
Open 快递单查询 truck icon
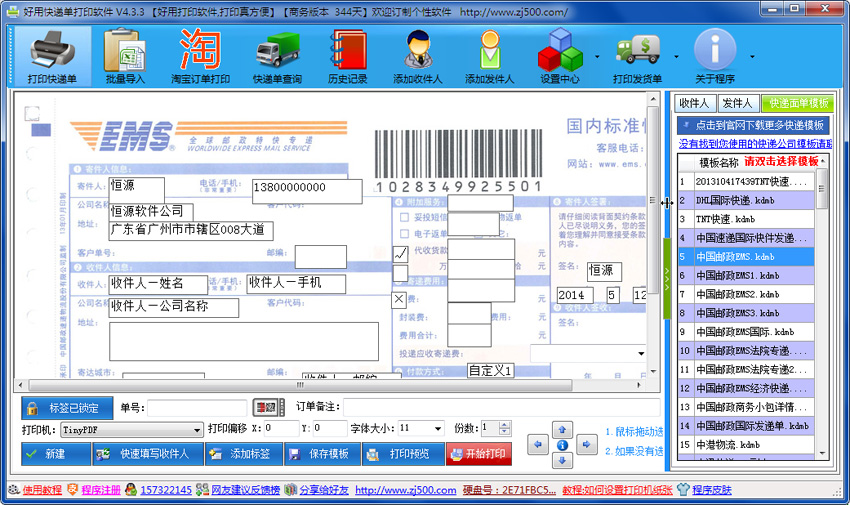(x=277, y=57)
